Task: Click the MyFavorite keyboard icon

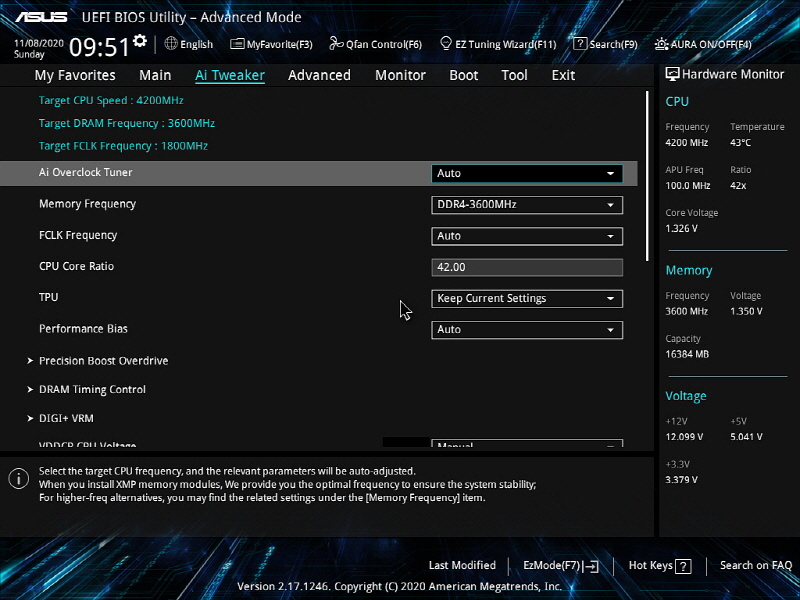Action: pos(237,44)
